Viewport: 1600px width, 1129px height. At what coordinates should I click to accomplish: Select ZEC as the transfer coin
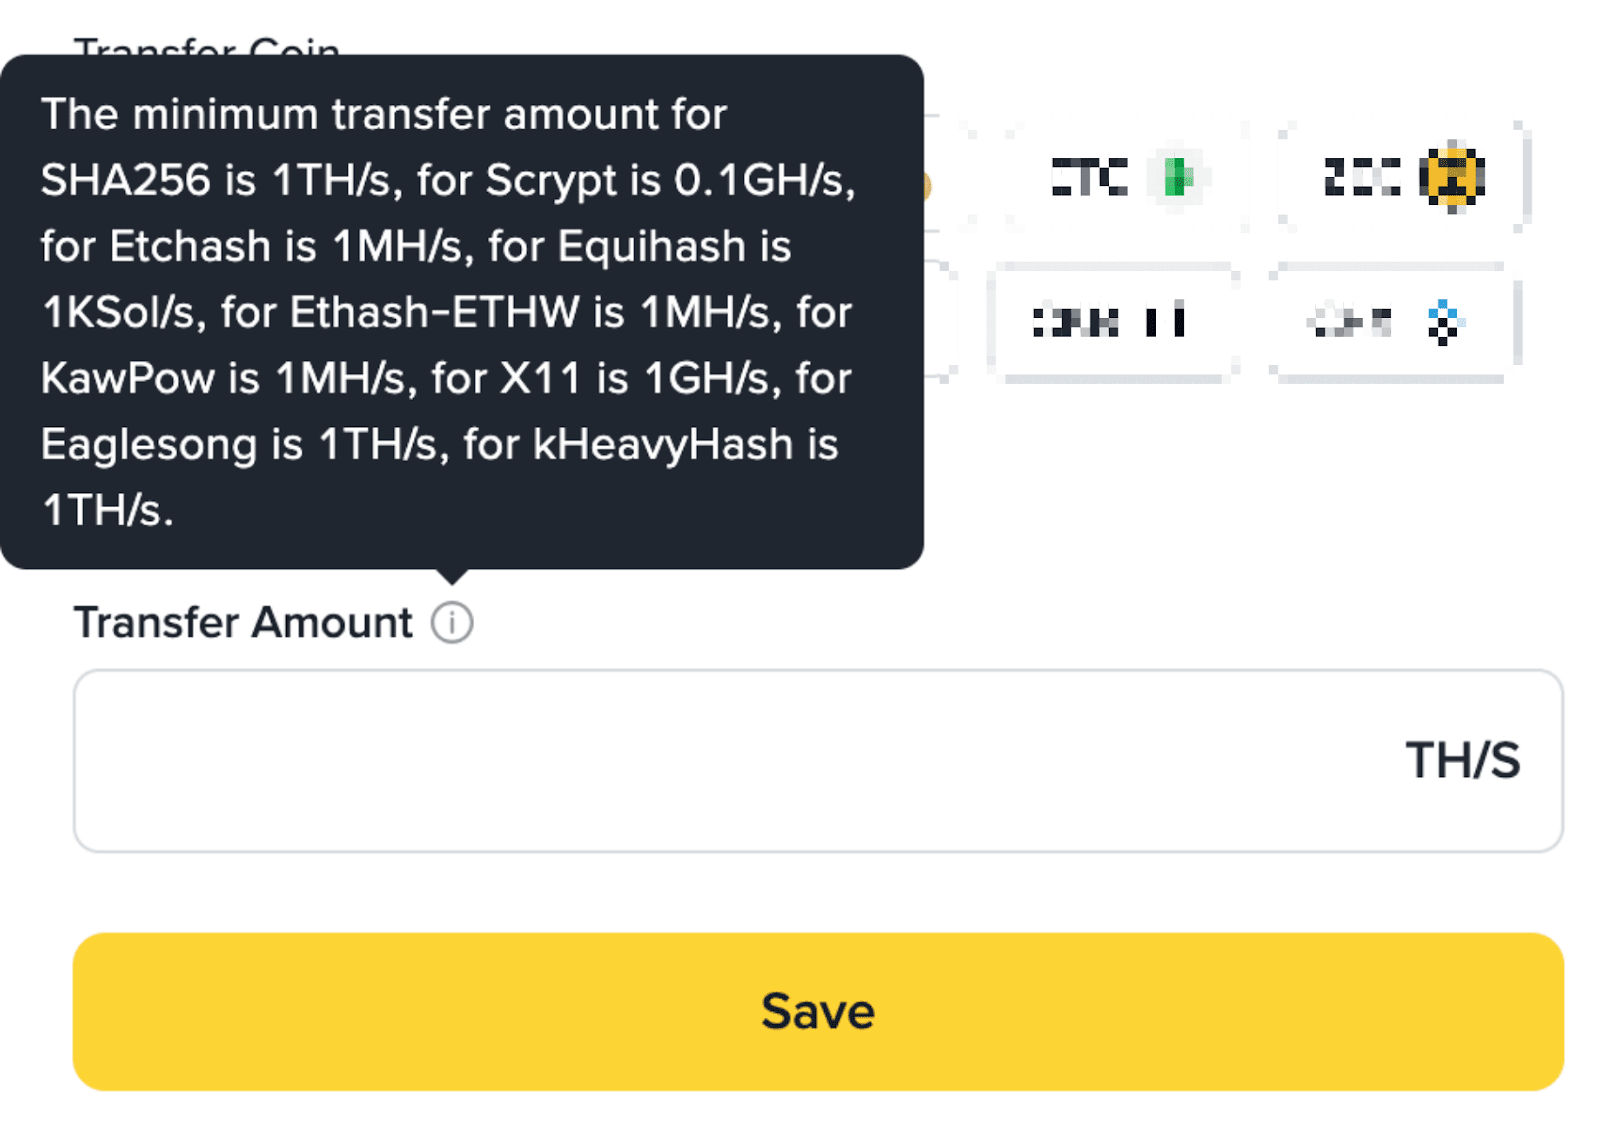[1400, 178]
